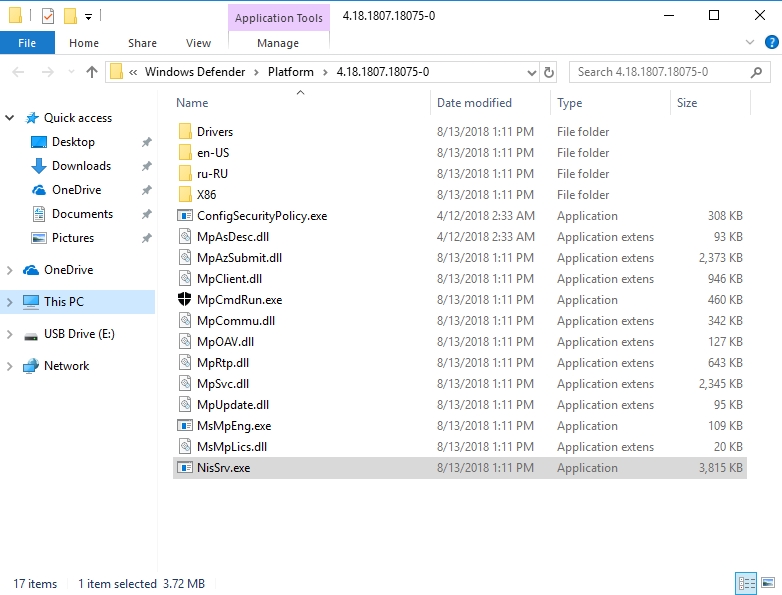Click Windows Defender in address breadcrumb
782x595 pixels.
(195, 72)
